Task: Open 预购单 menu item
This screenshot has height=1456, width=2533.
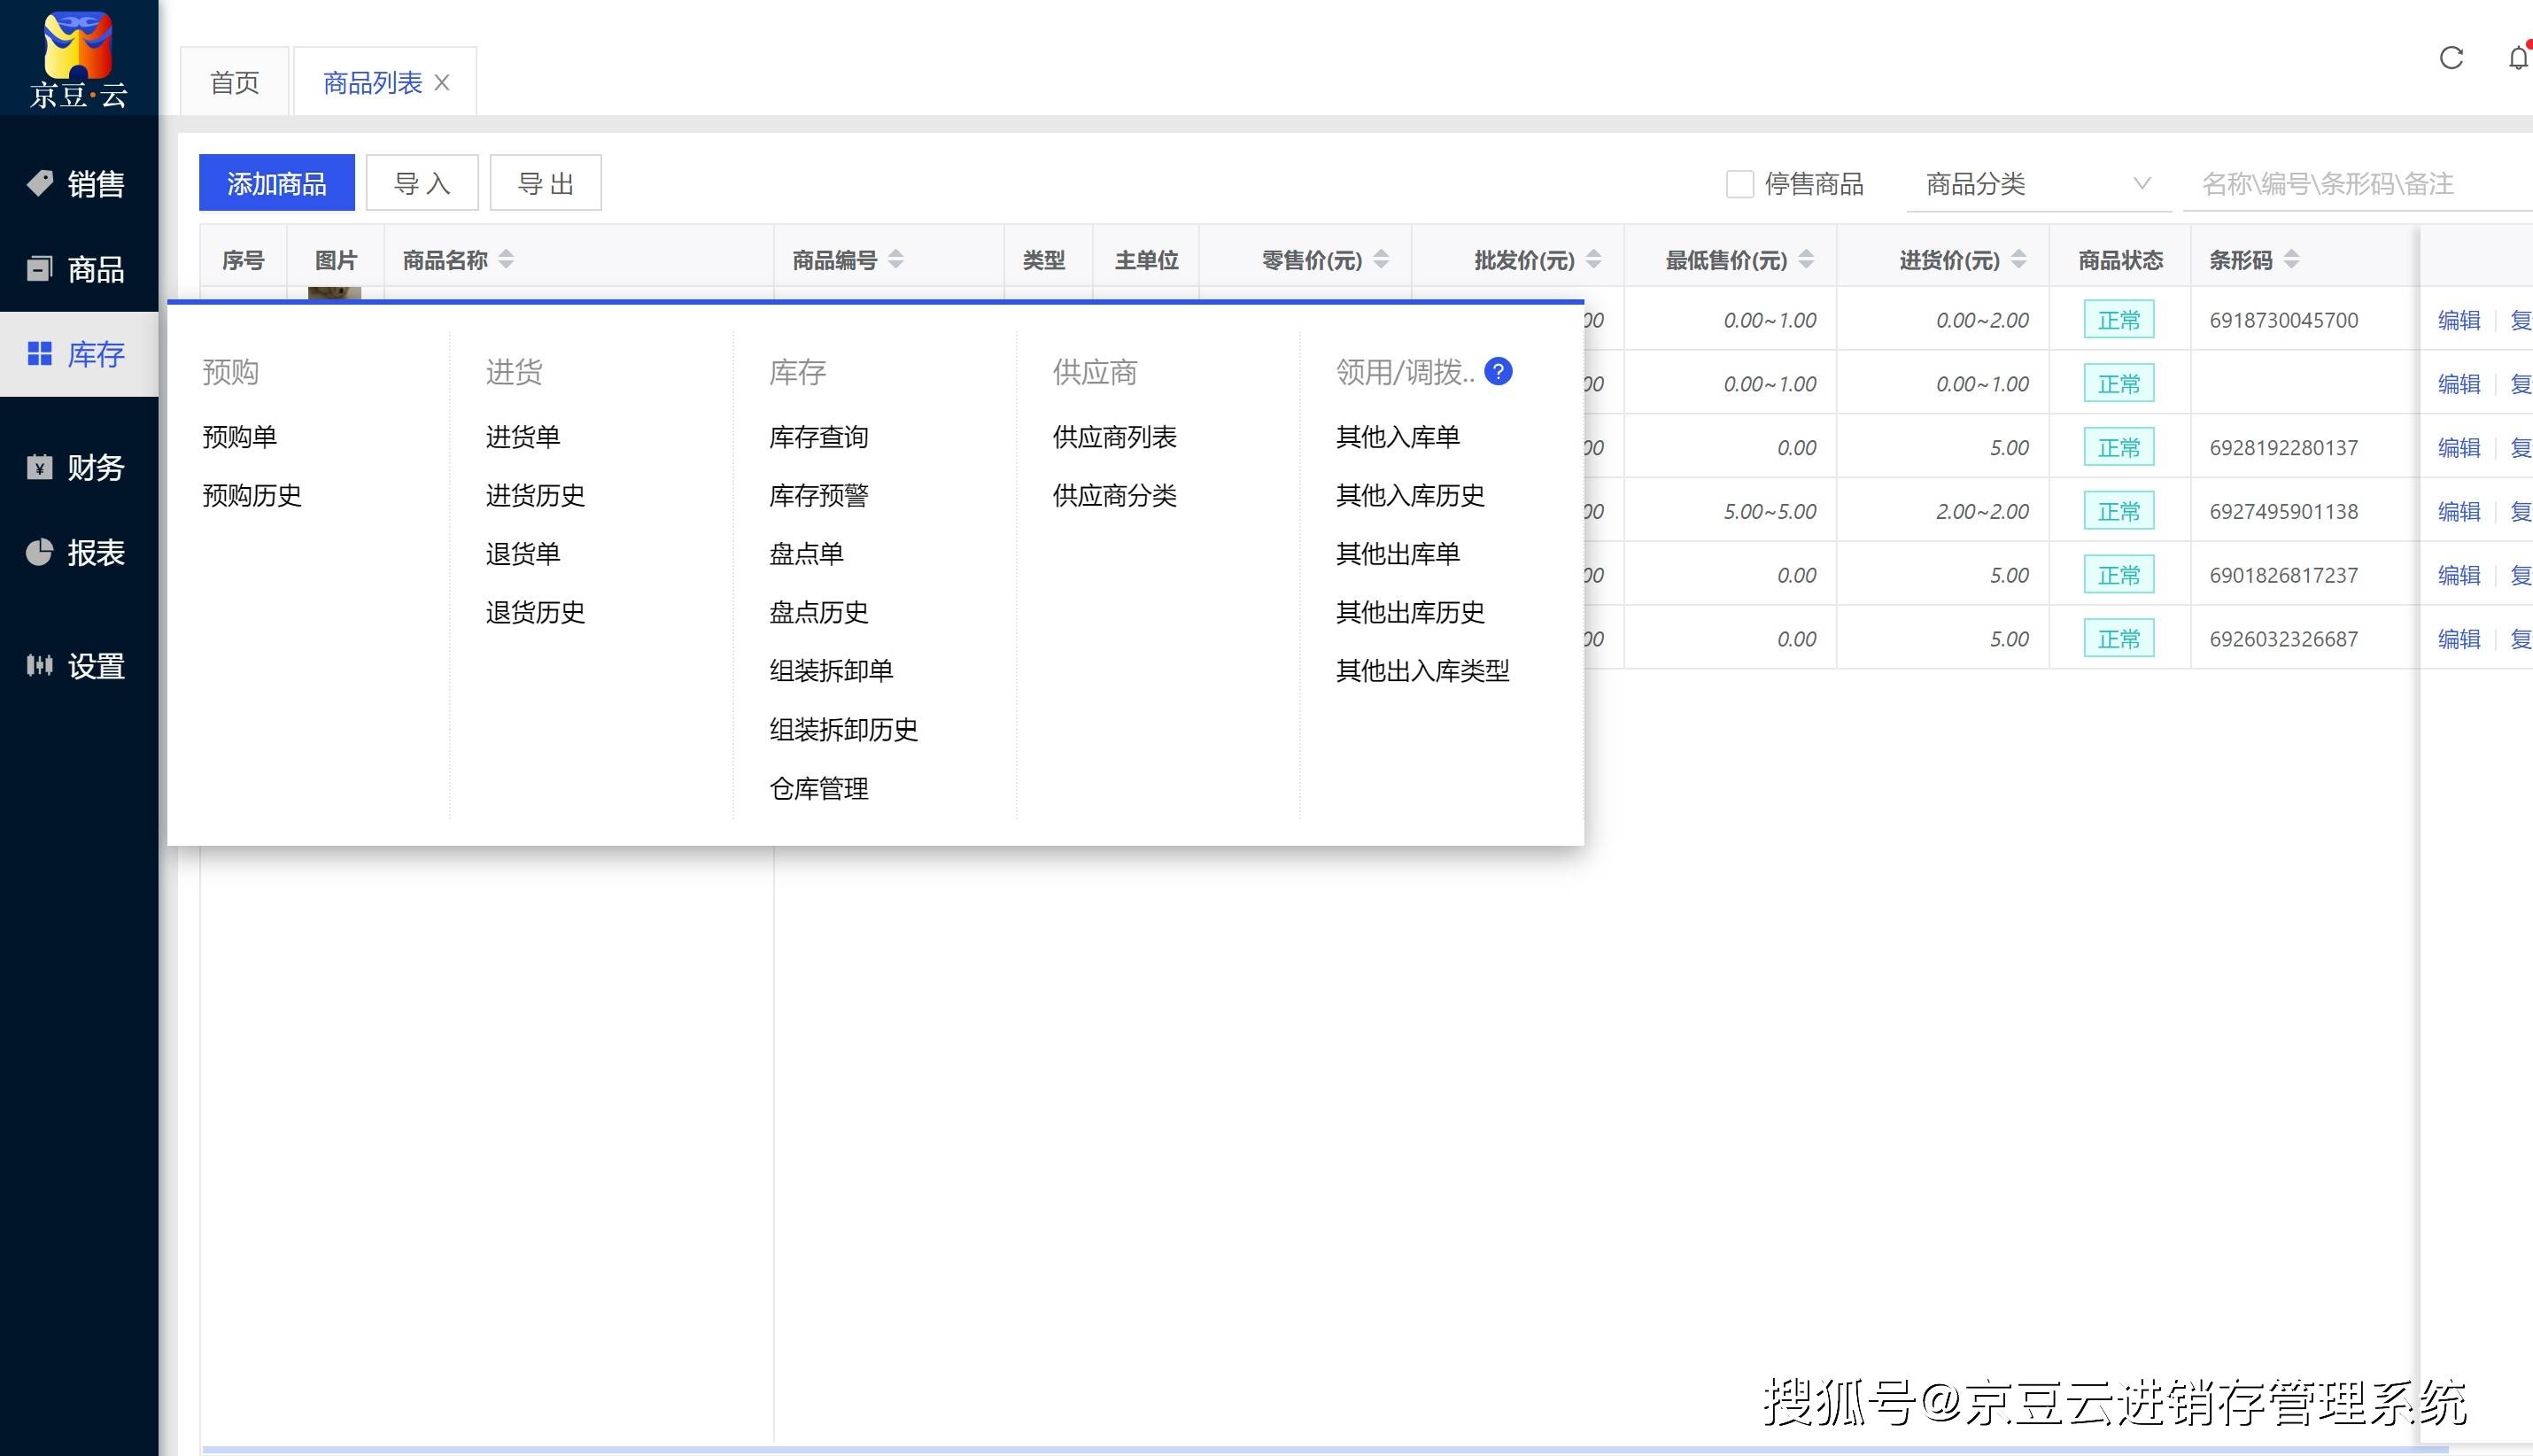Action: [x=240, y=437]
